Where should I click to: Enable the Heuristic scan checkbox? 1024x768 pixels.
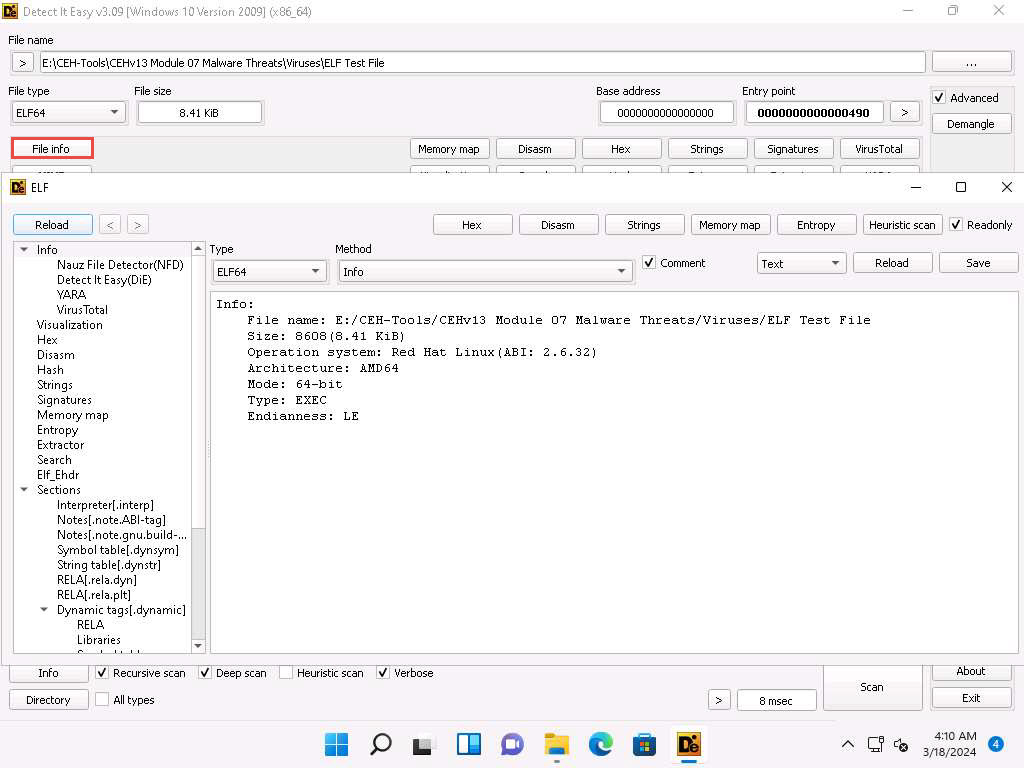(286, 673)
